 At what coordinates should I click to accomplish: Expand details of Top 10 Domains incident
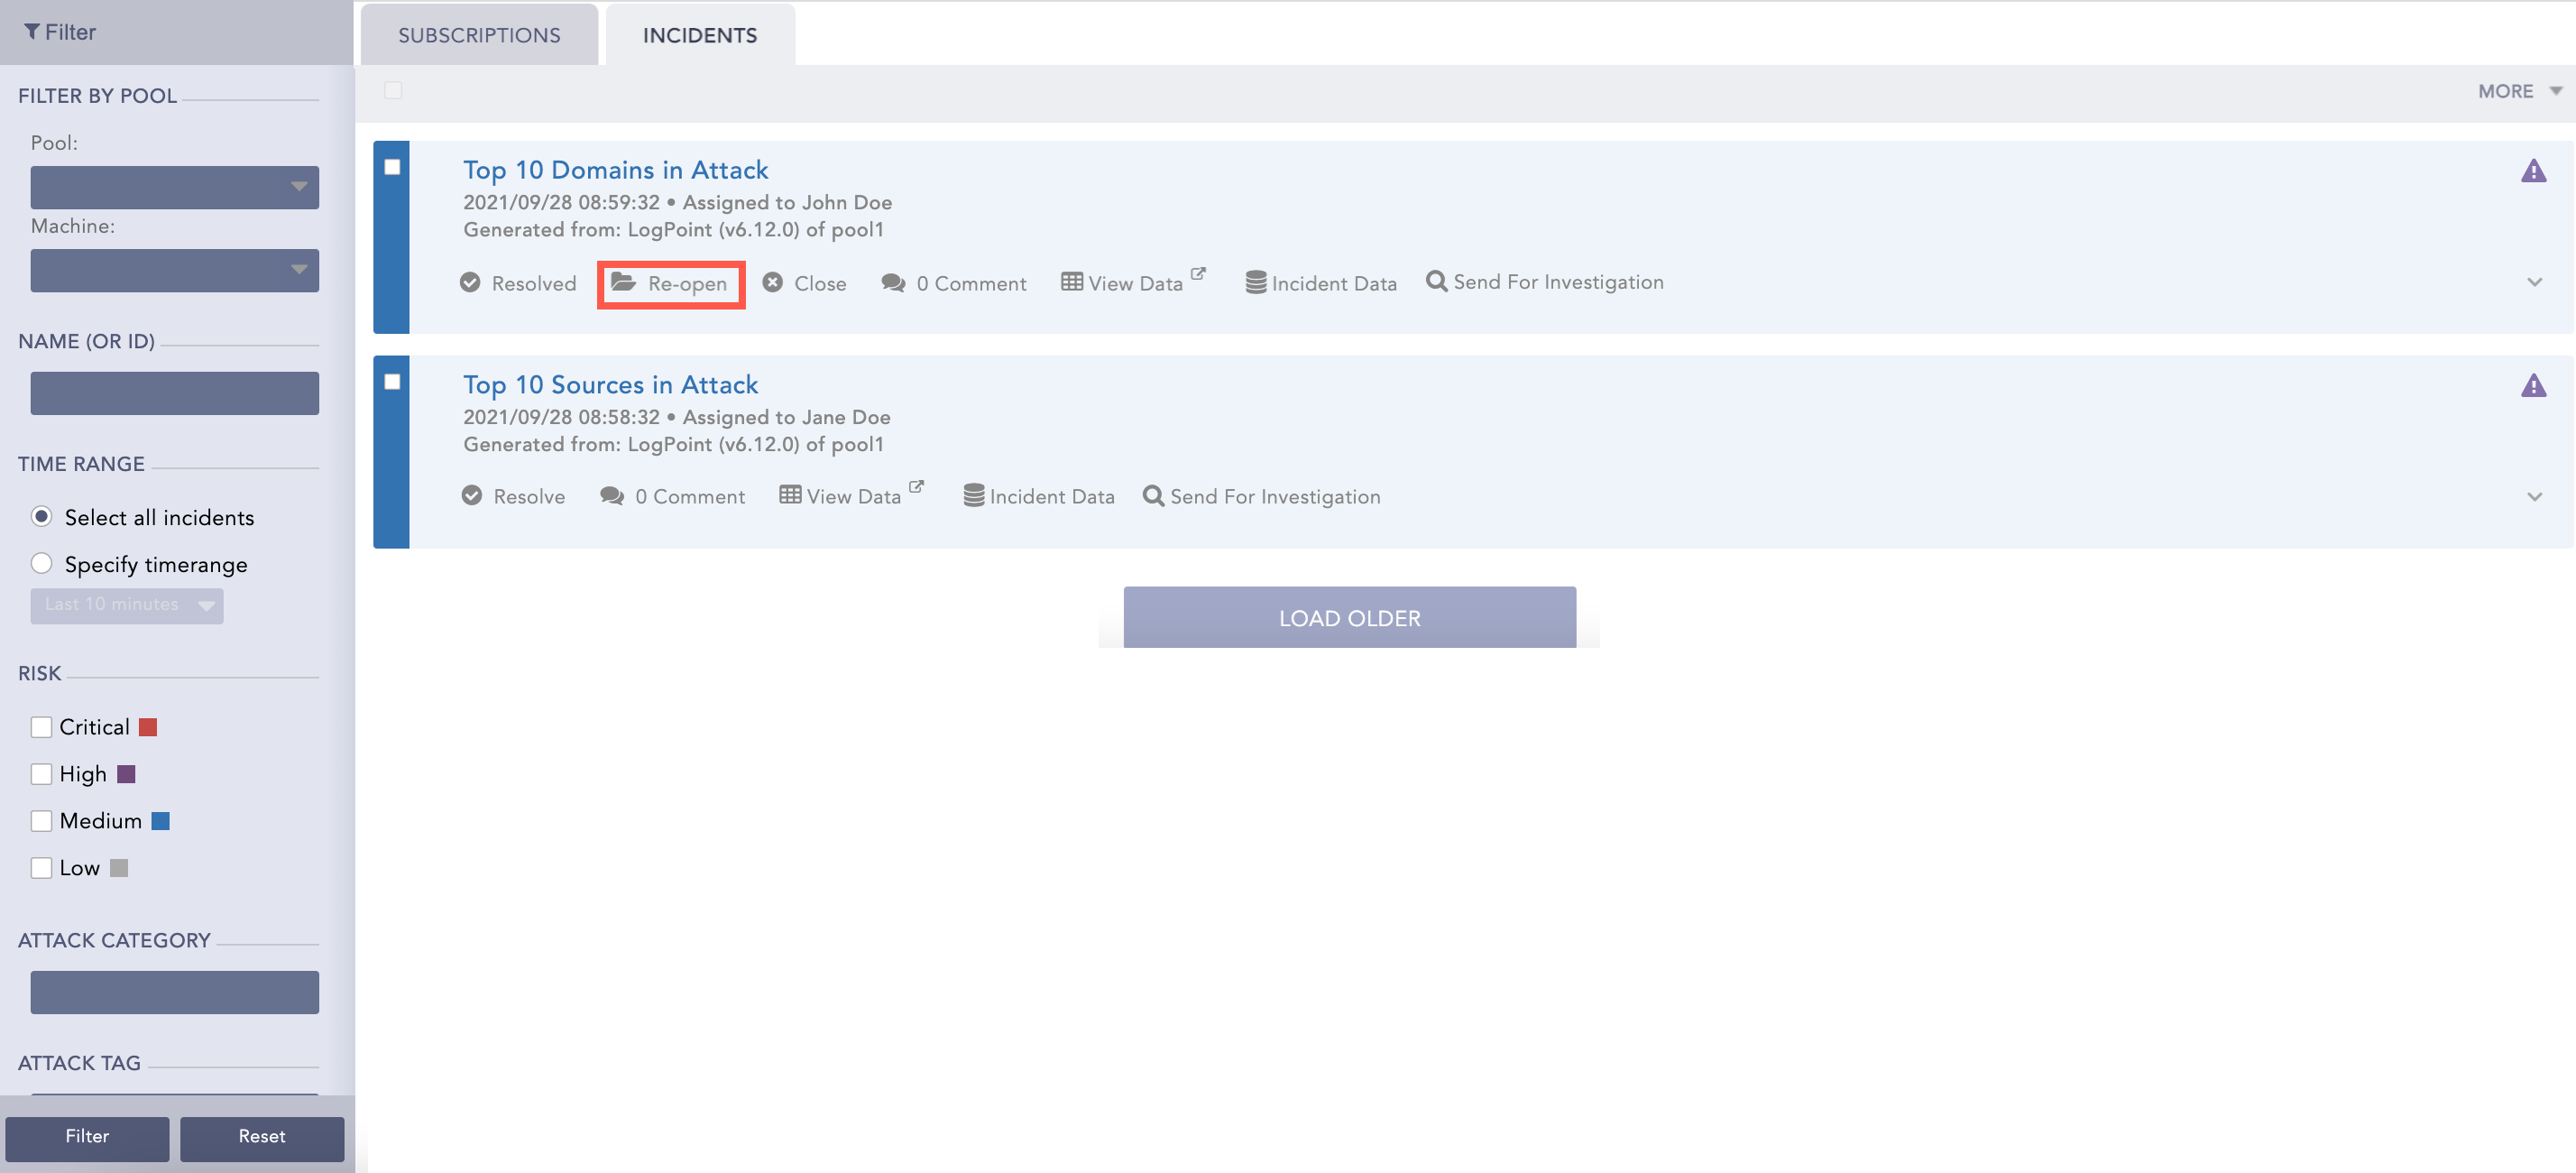2535,282
